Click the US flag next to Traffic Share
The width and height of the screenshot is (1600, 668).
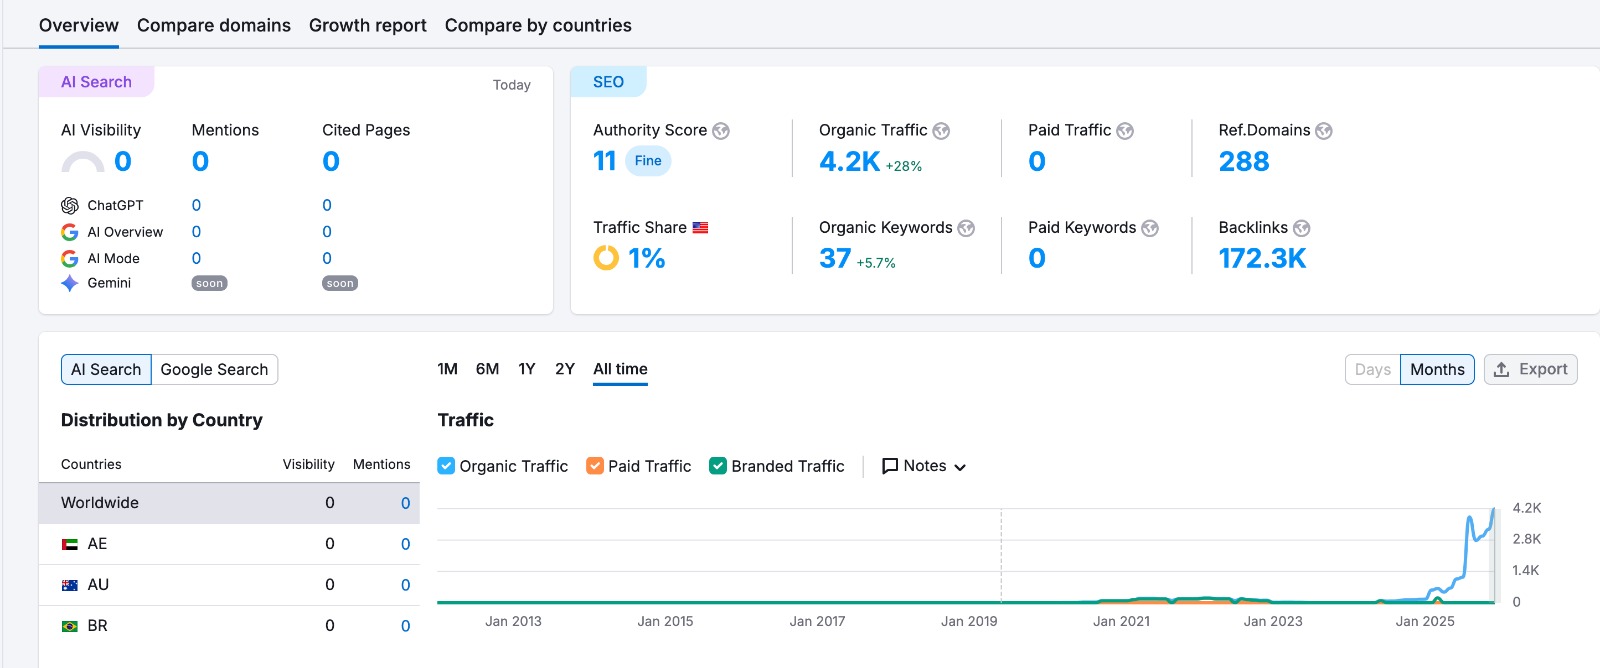[x=700, y=228]
